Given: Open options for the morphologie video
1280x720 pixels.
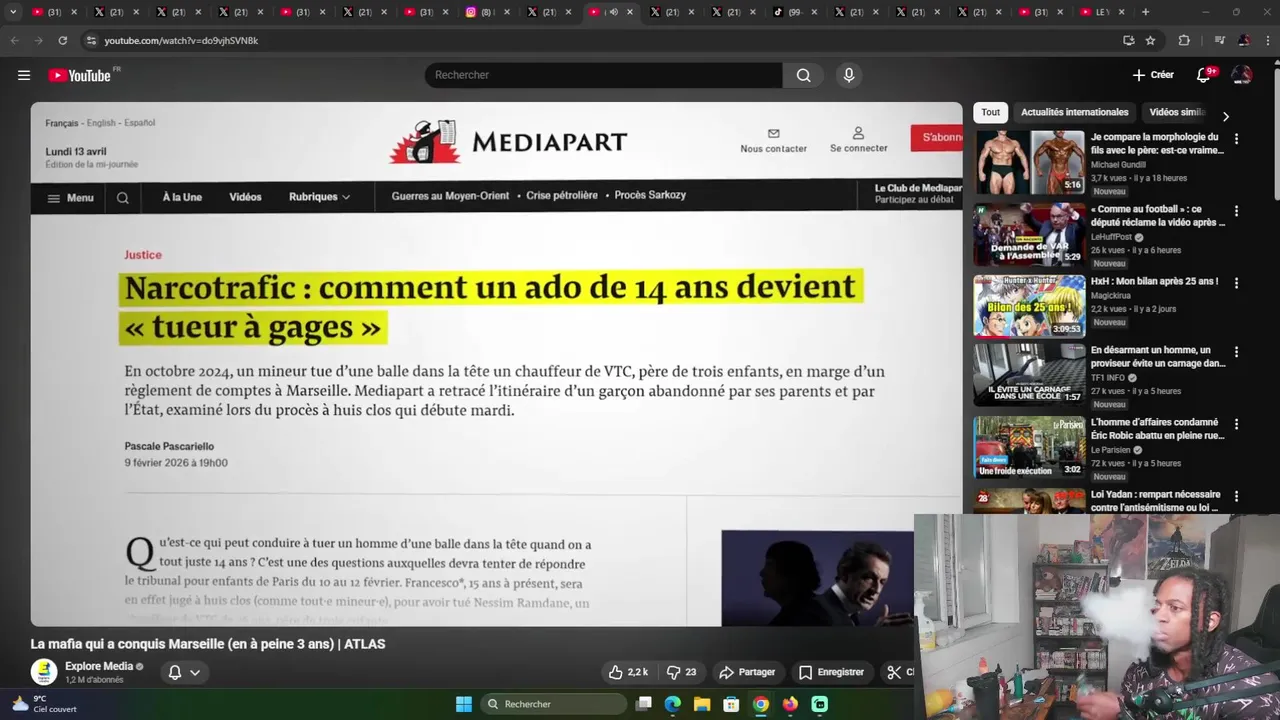Looking at the screenshot, I should pyautogui.click(x=1236, y=139).
